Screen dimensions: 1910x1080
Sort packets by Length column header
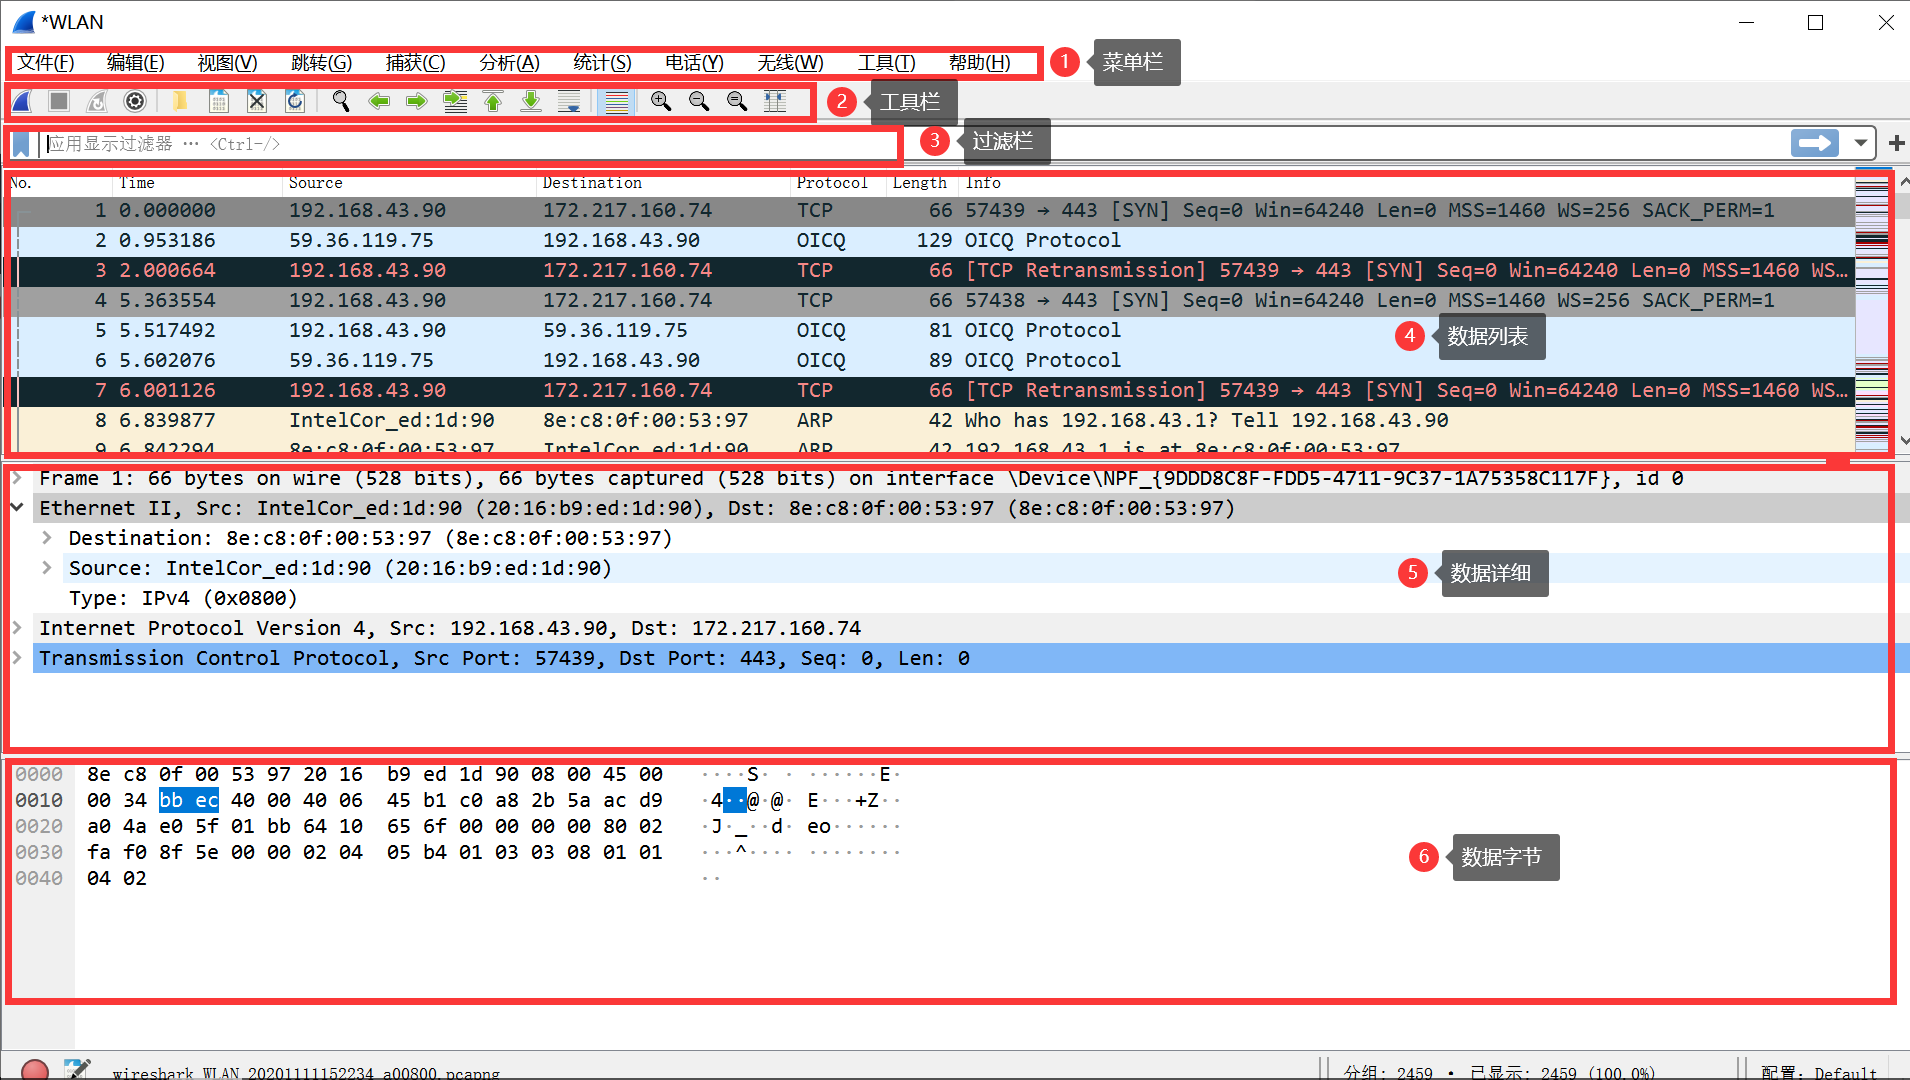click(922, 183)
